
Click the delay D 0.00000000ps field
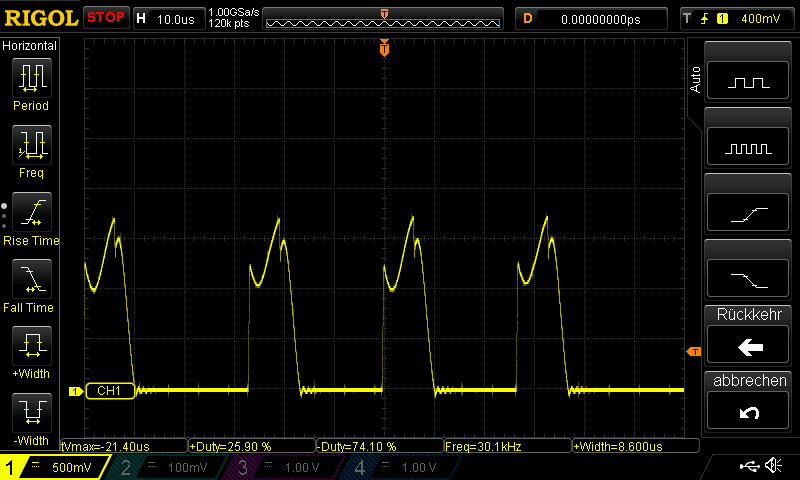coord(591,19)
